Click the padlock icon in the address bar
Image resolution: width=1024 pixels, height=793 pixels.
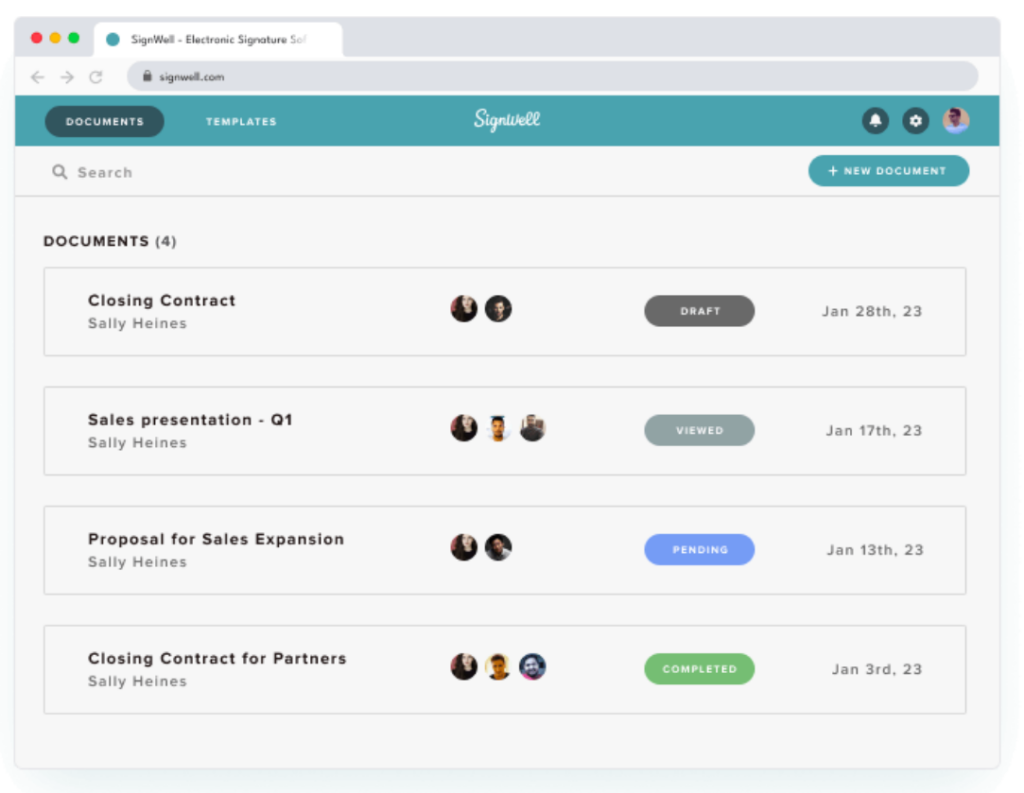coord(146,76)
